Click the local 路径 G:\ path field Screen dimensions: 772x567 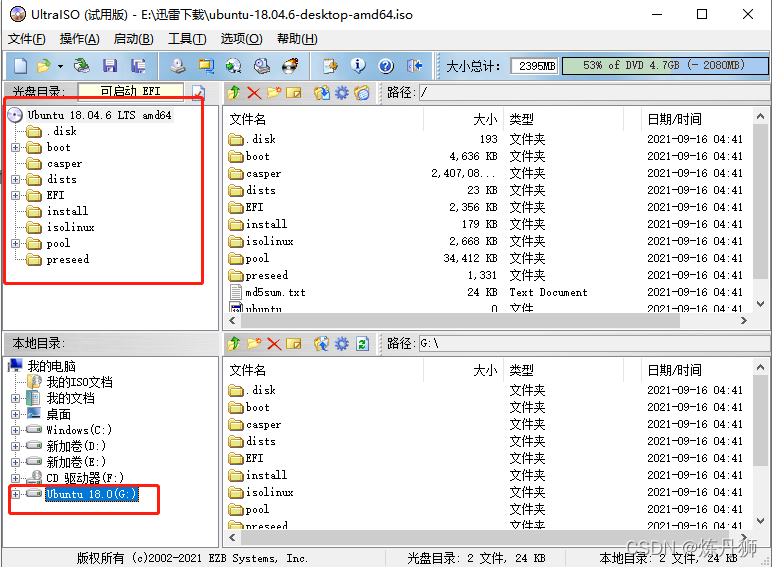click(x=594, y=344)
